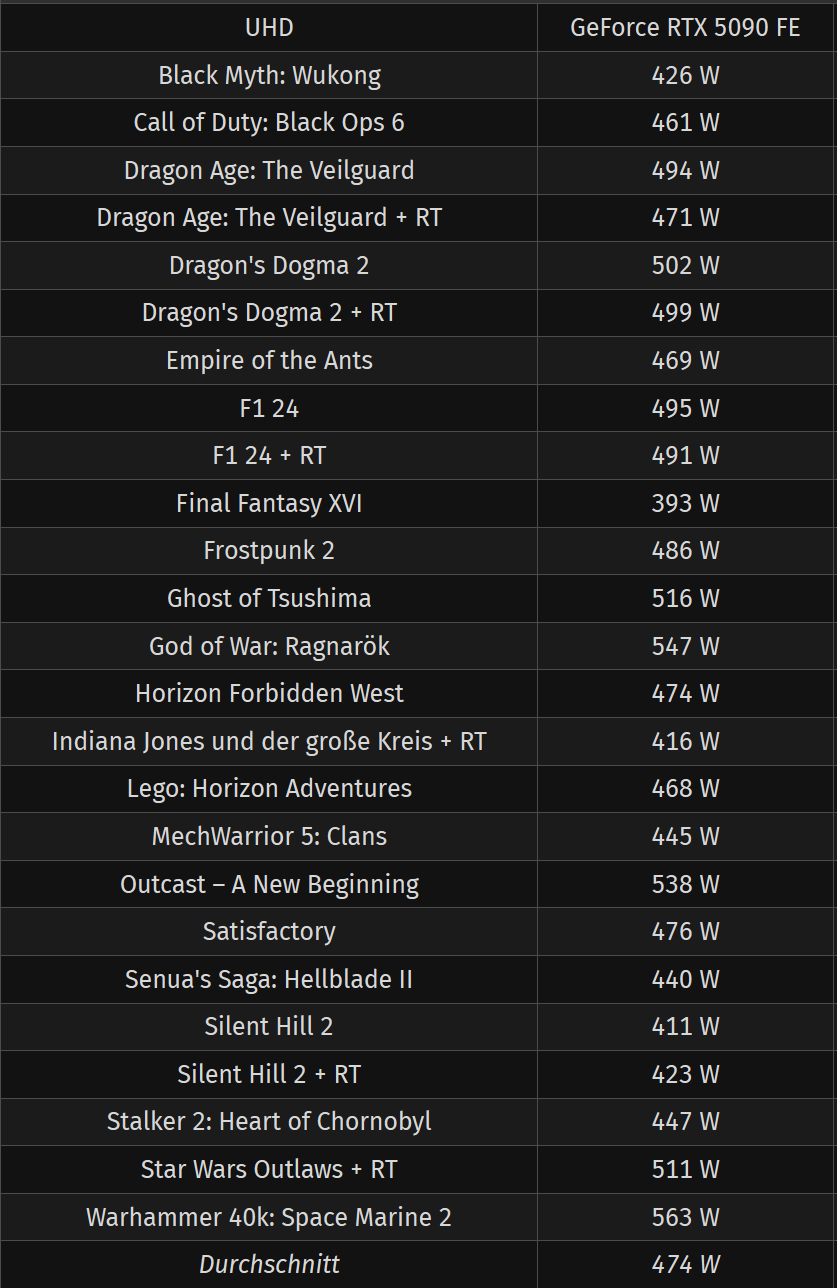Click the UHD column header

pyautogui.click(x=269, y=27)
